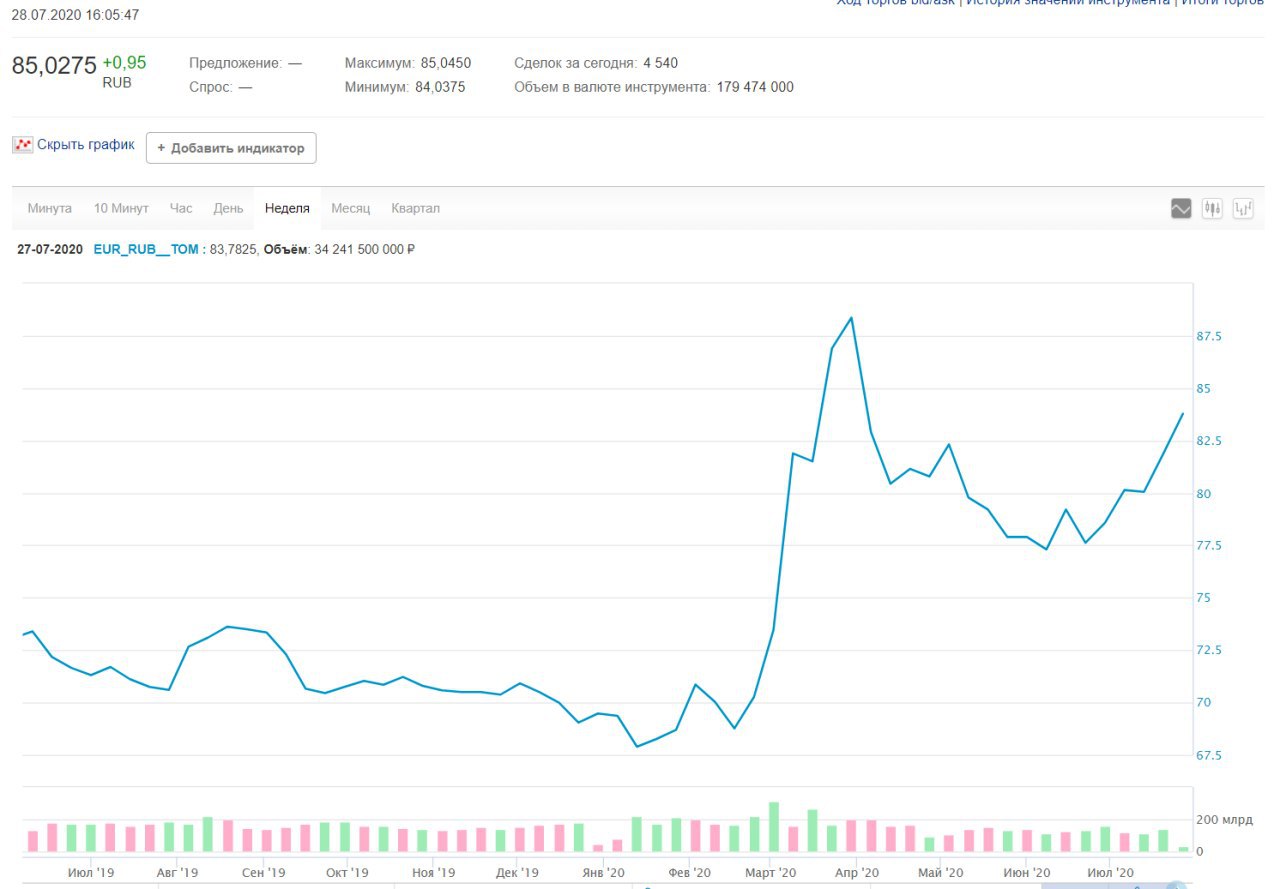The image size is (1280, 889).
Task: Click the tallest green volume bar in March
Action: [x=774, y=826]
